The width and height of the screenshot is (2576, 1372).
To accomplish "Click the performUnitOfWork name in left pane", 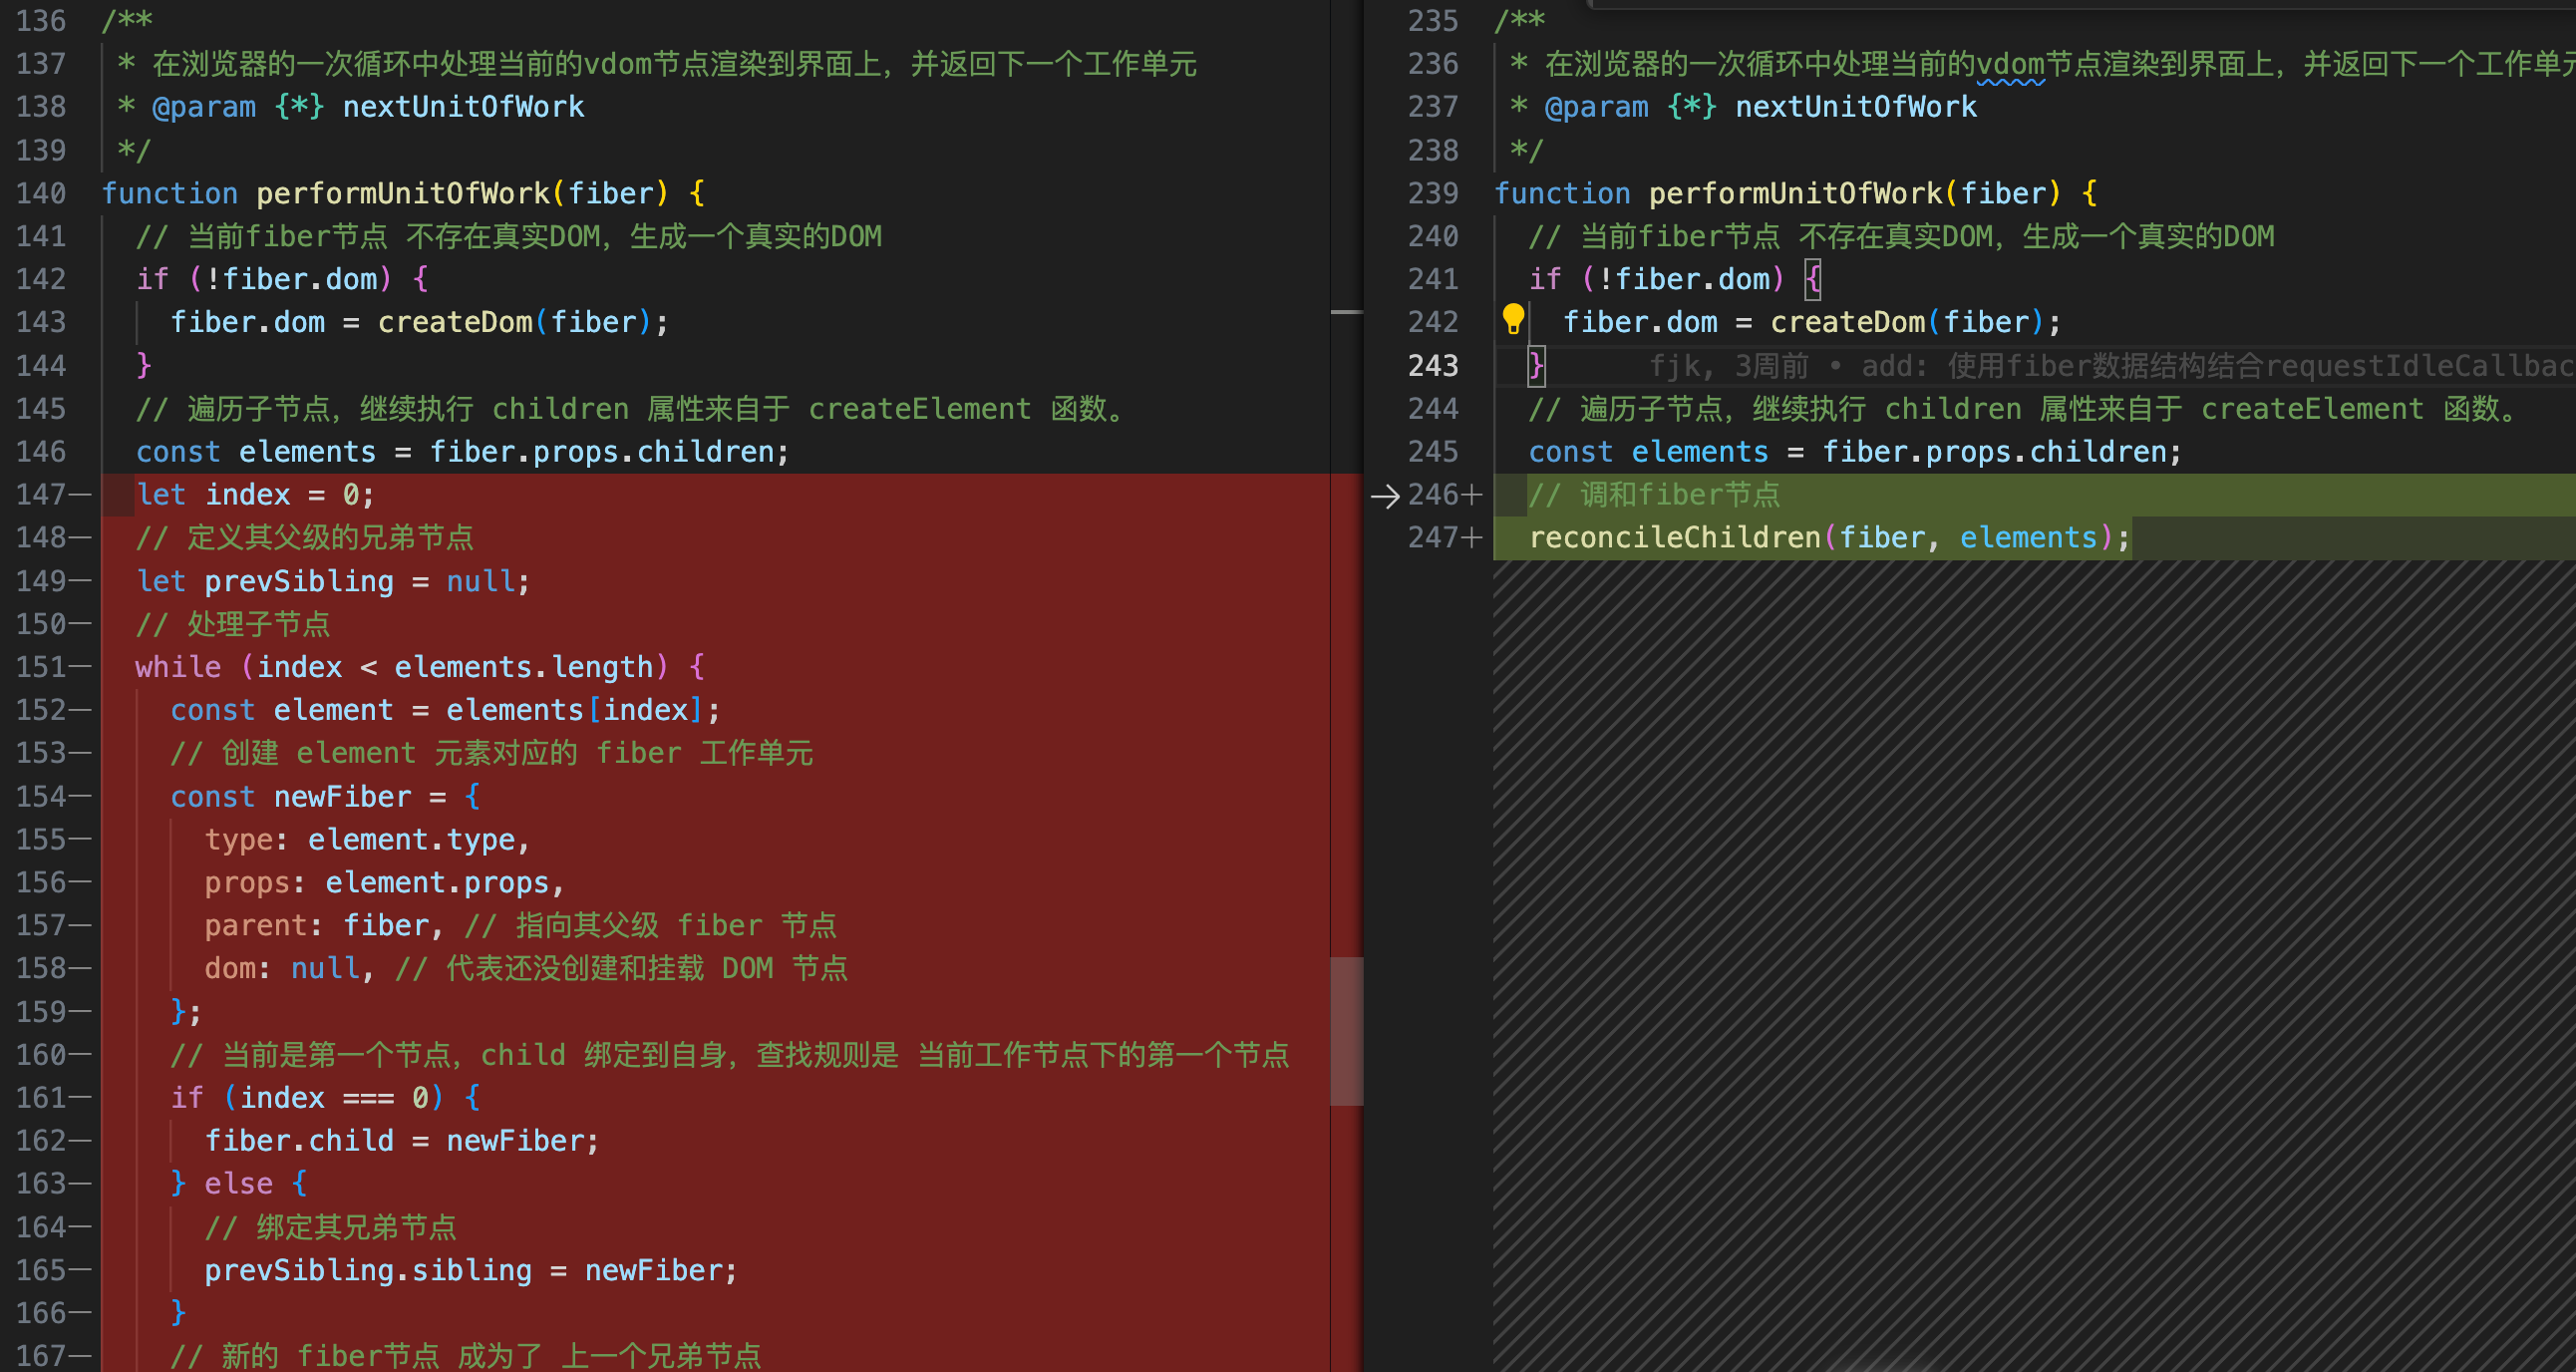I will [402, 193].
